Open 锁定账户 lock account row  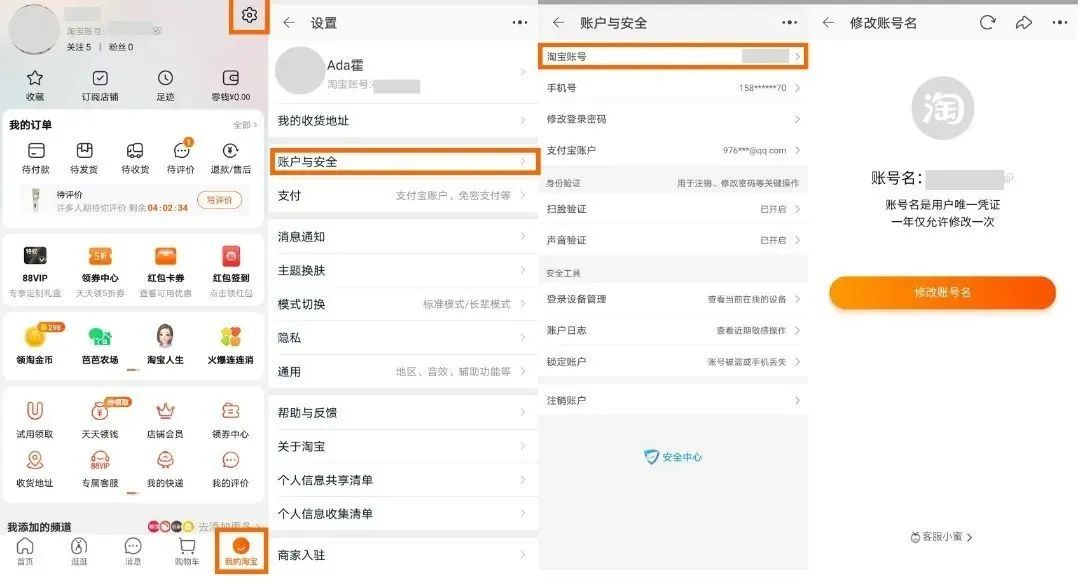click(673, 362)
